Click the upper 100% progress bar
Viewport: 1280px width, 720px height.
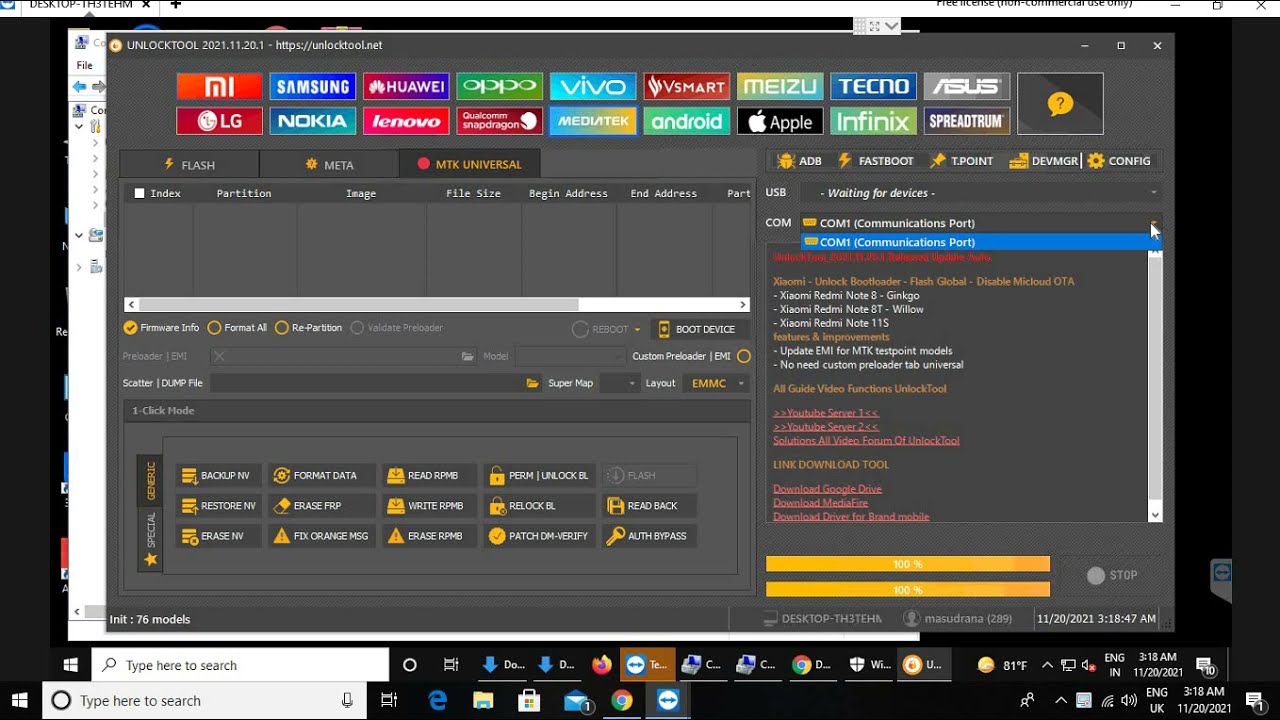coord(908,565)
